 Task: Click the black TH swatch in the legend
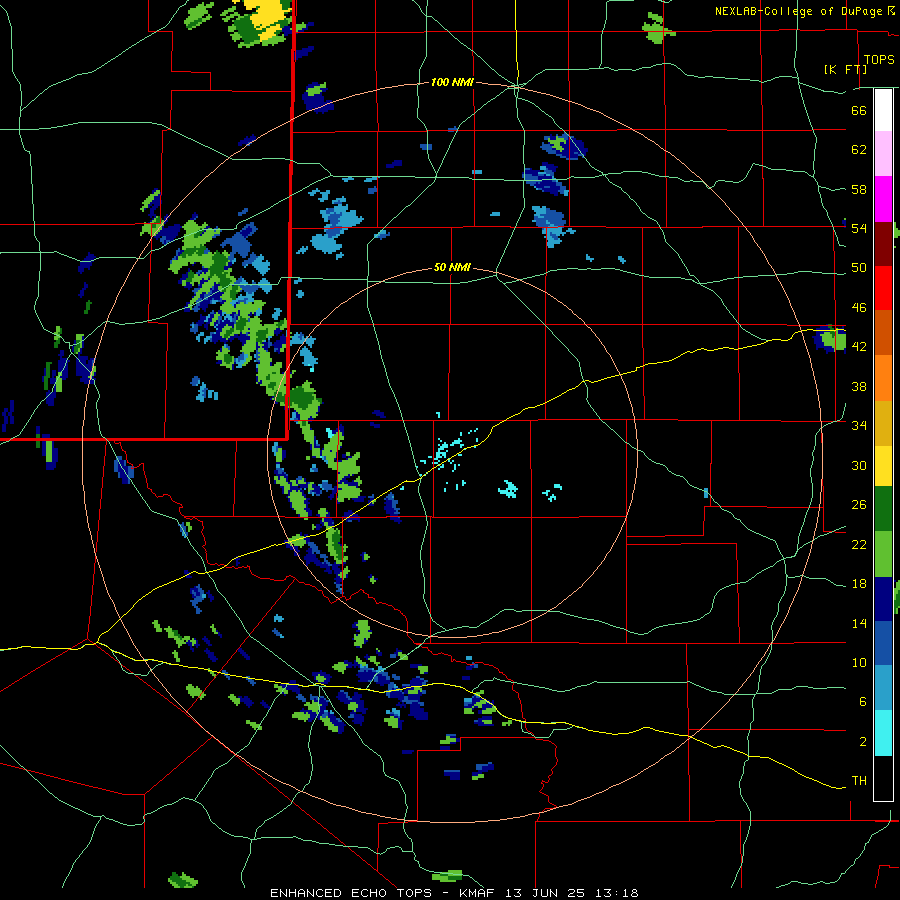883,778
